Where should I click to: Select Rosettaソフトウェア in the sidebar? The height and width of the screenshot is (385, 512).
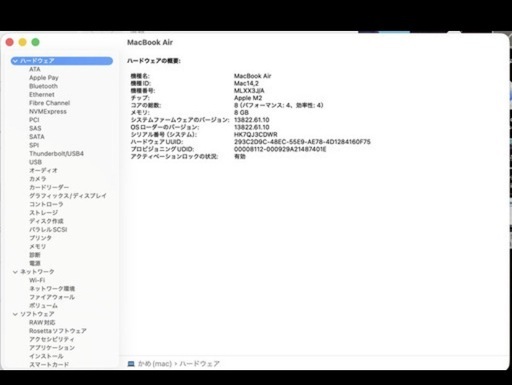pos(58,331)
